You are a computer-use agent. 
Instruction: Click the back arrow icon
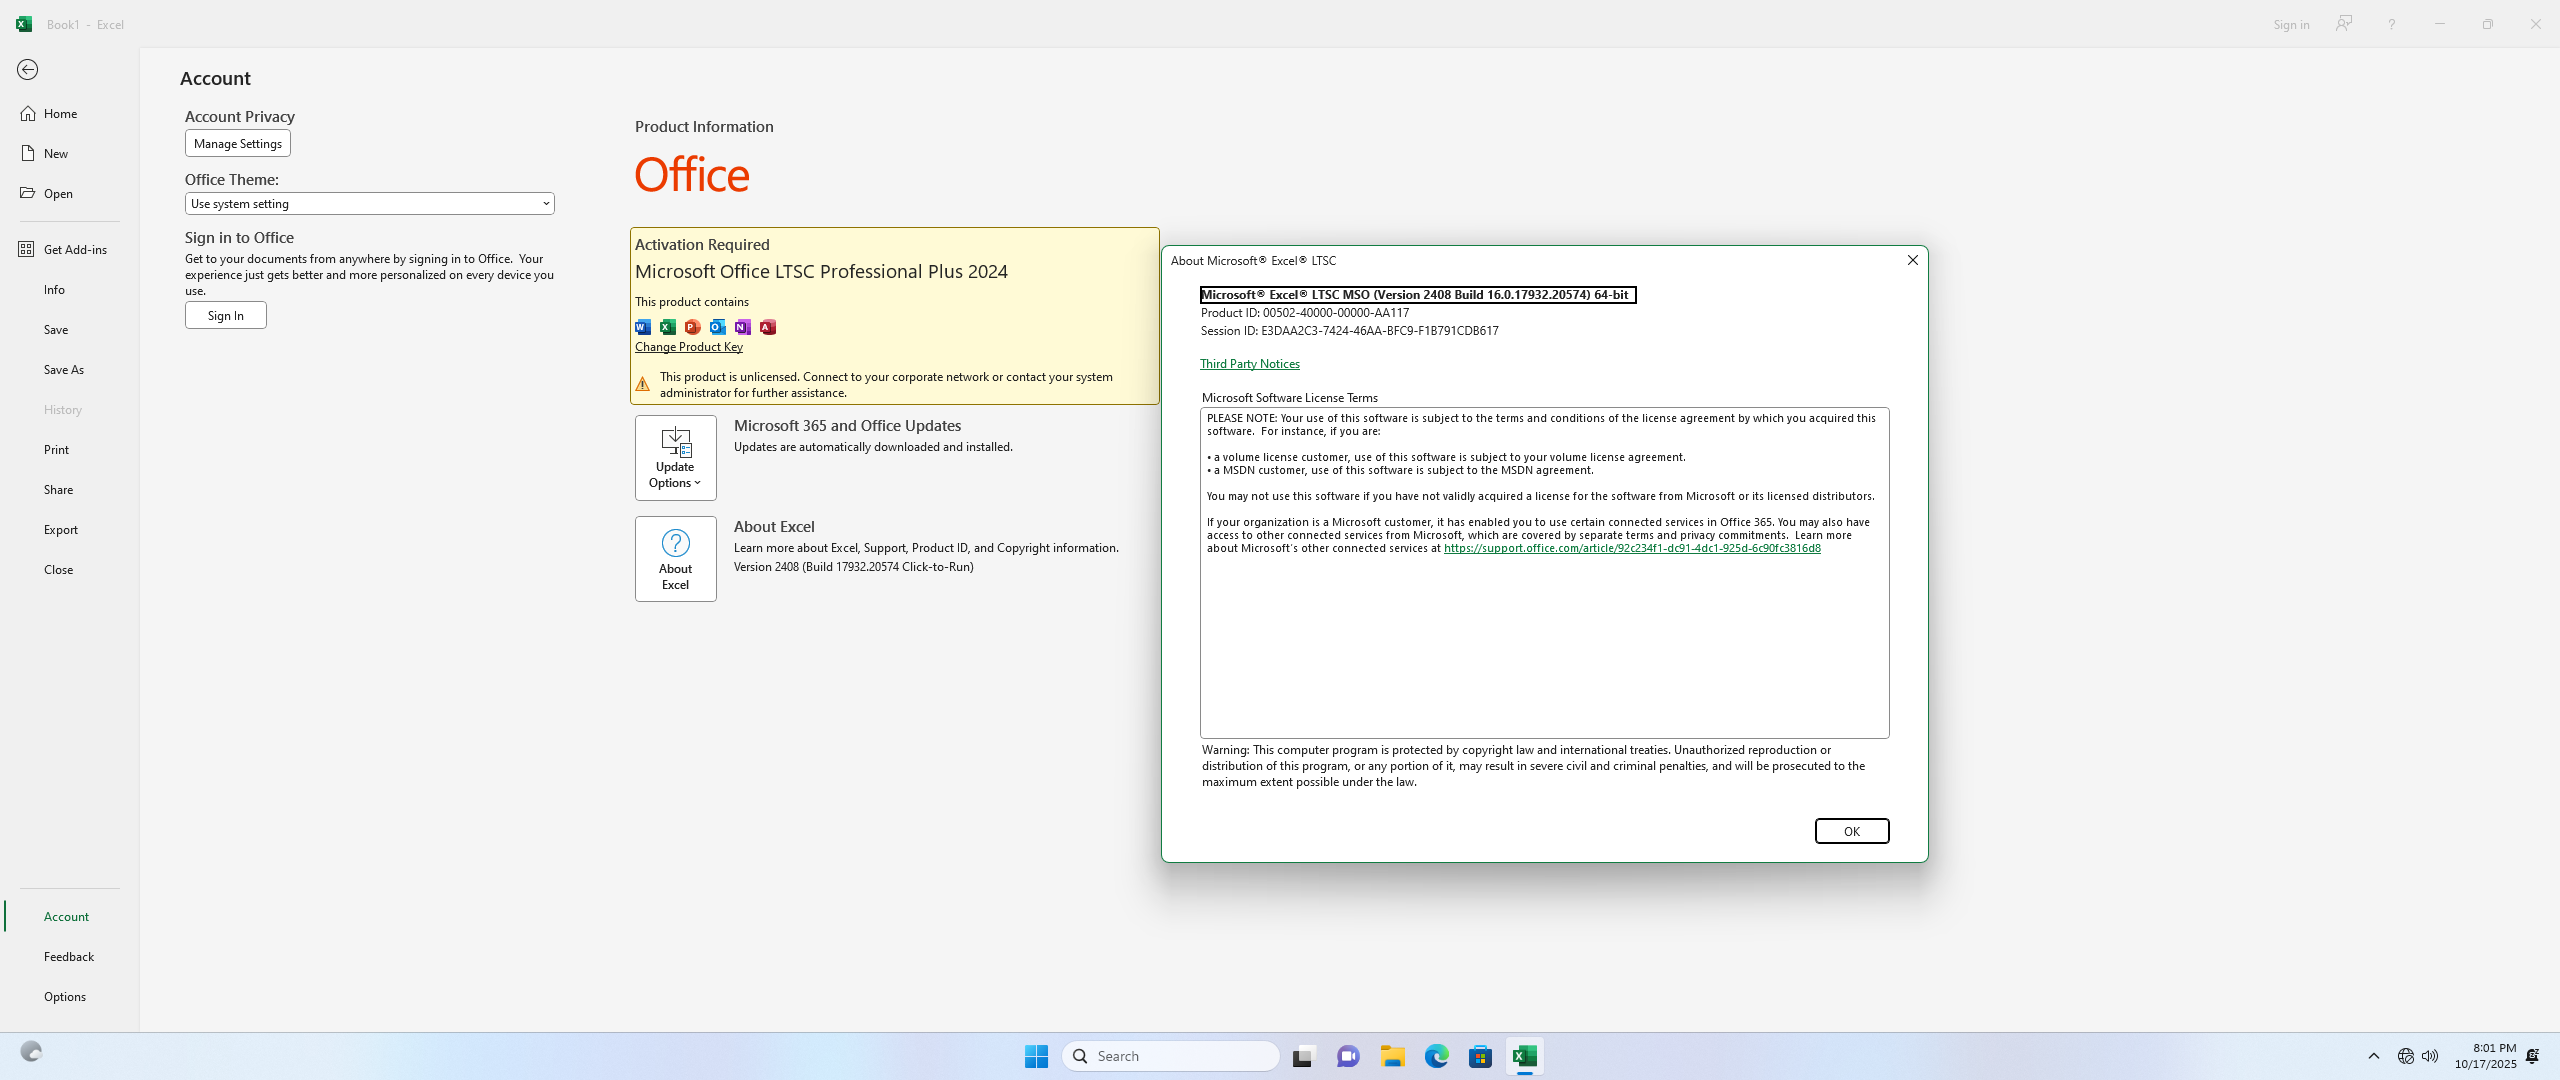tap(27, 70)
